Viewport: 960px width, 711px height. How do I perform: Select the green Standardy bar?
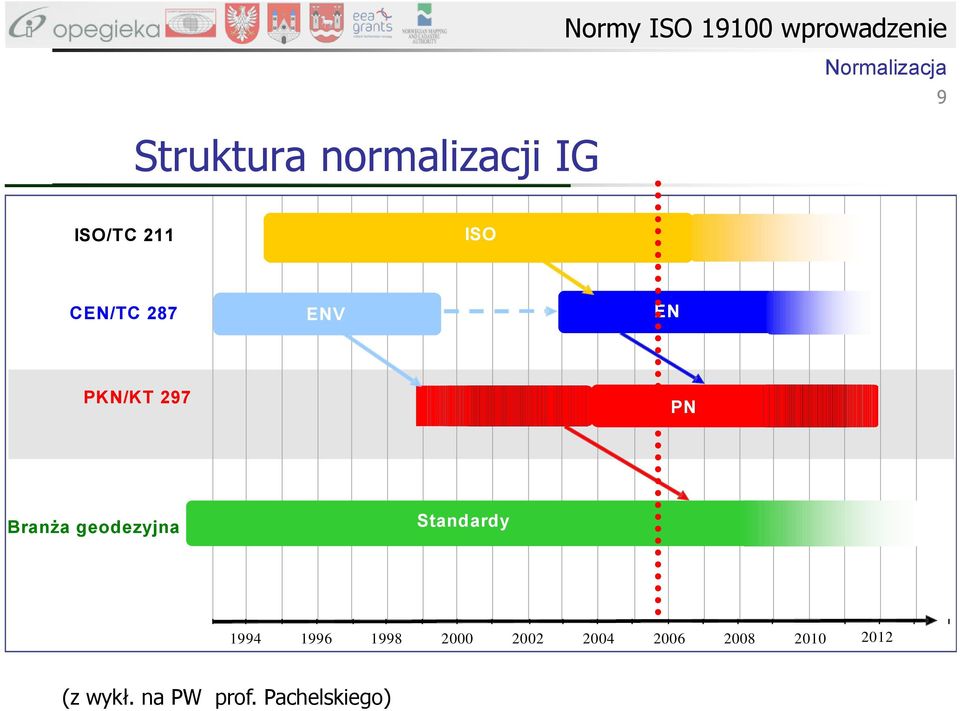[x=551, y=523]
